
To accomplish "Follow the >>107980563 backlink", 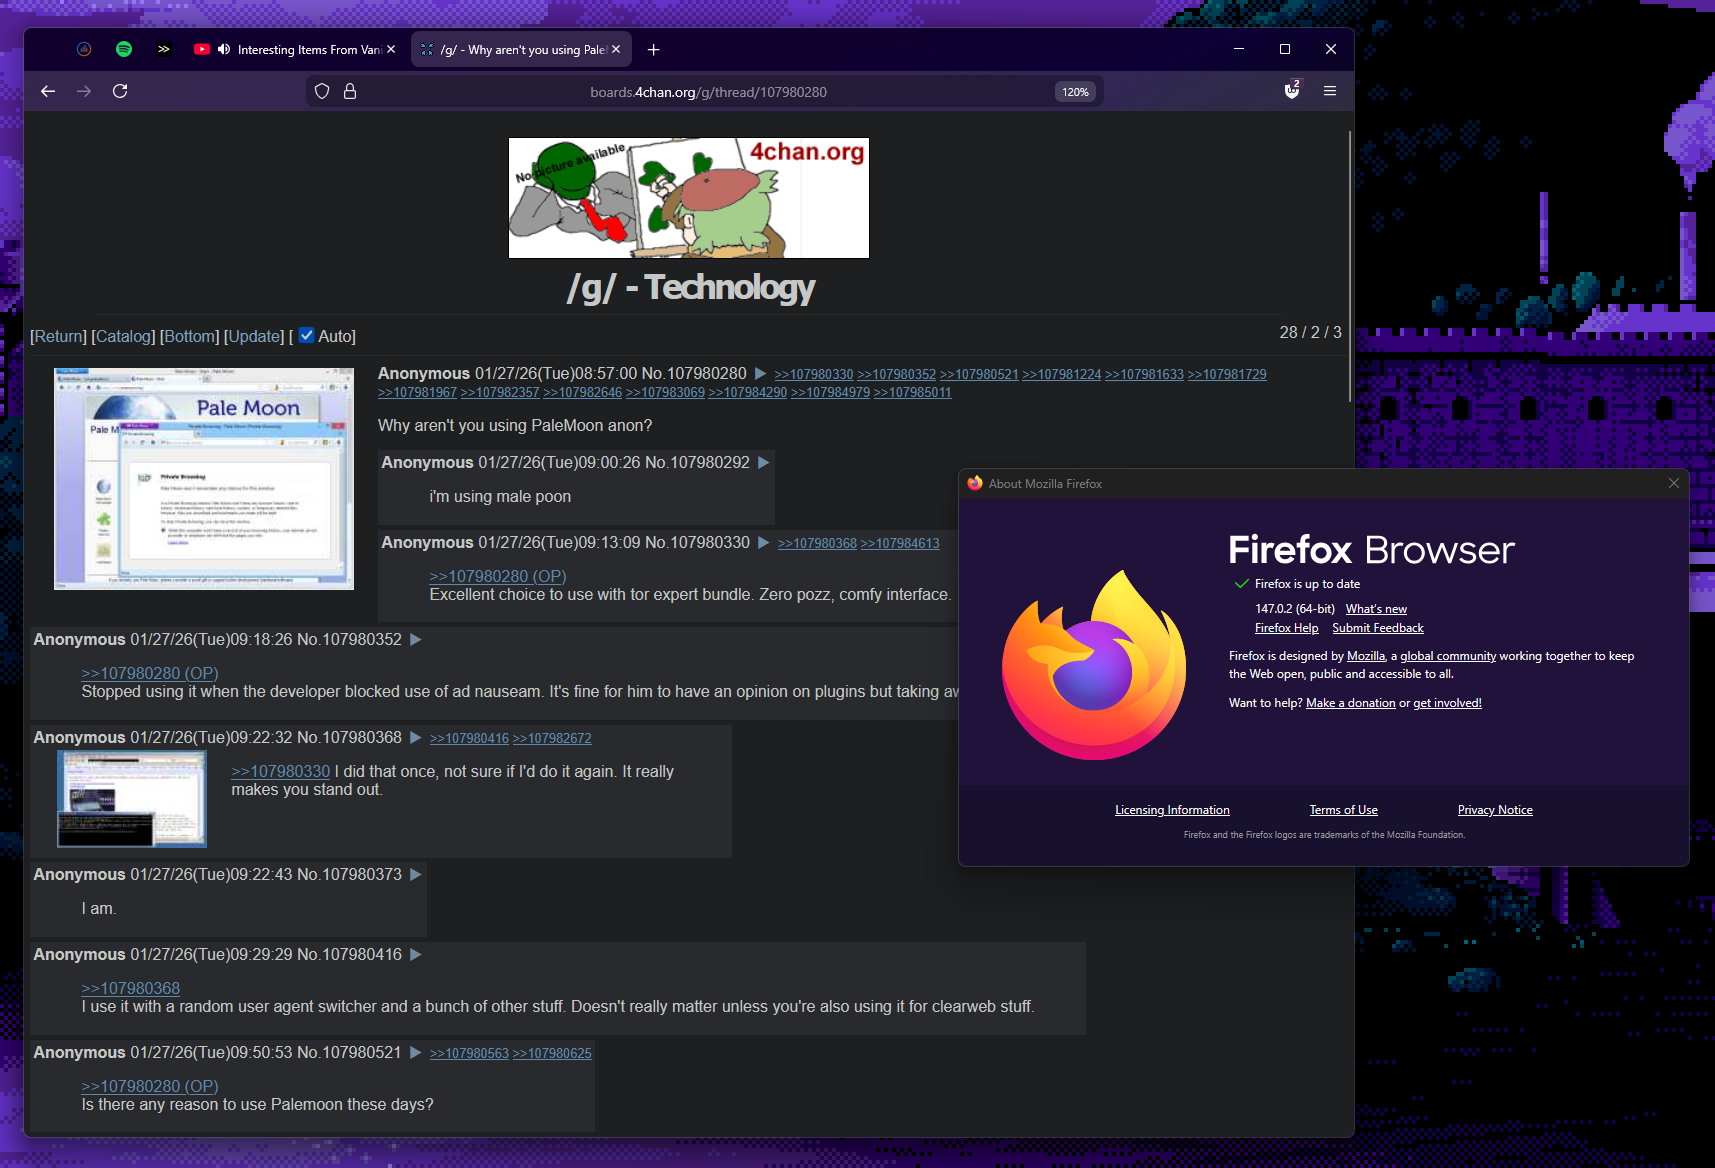I will [469, 1054].
